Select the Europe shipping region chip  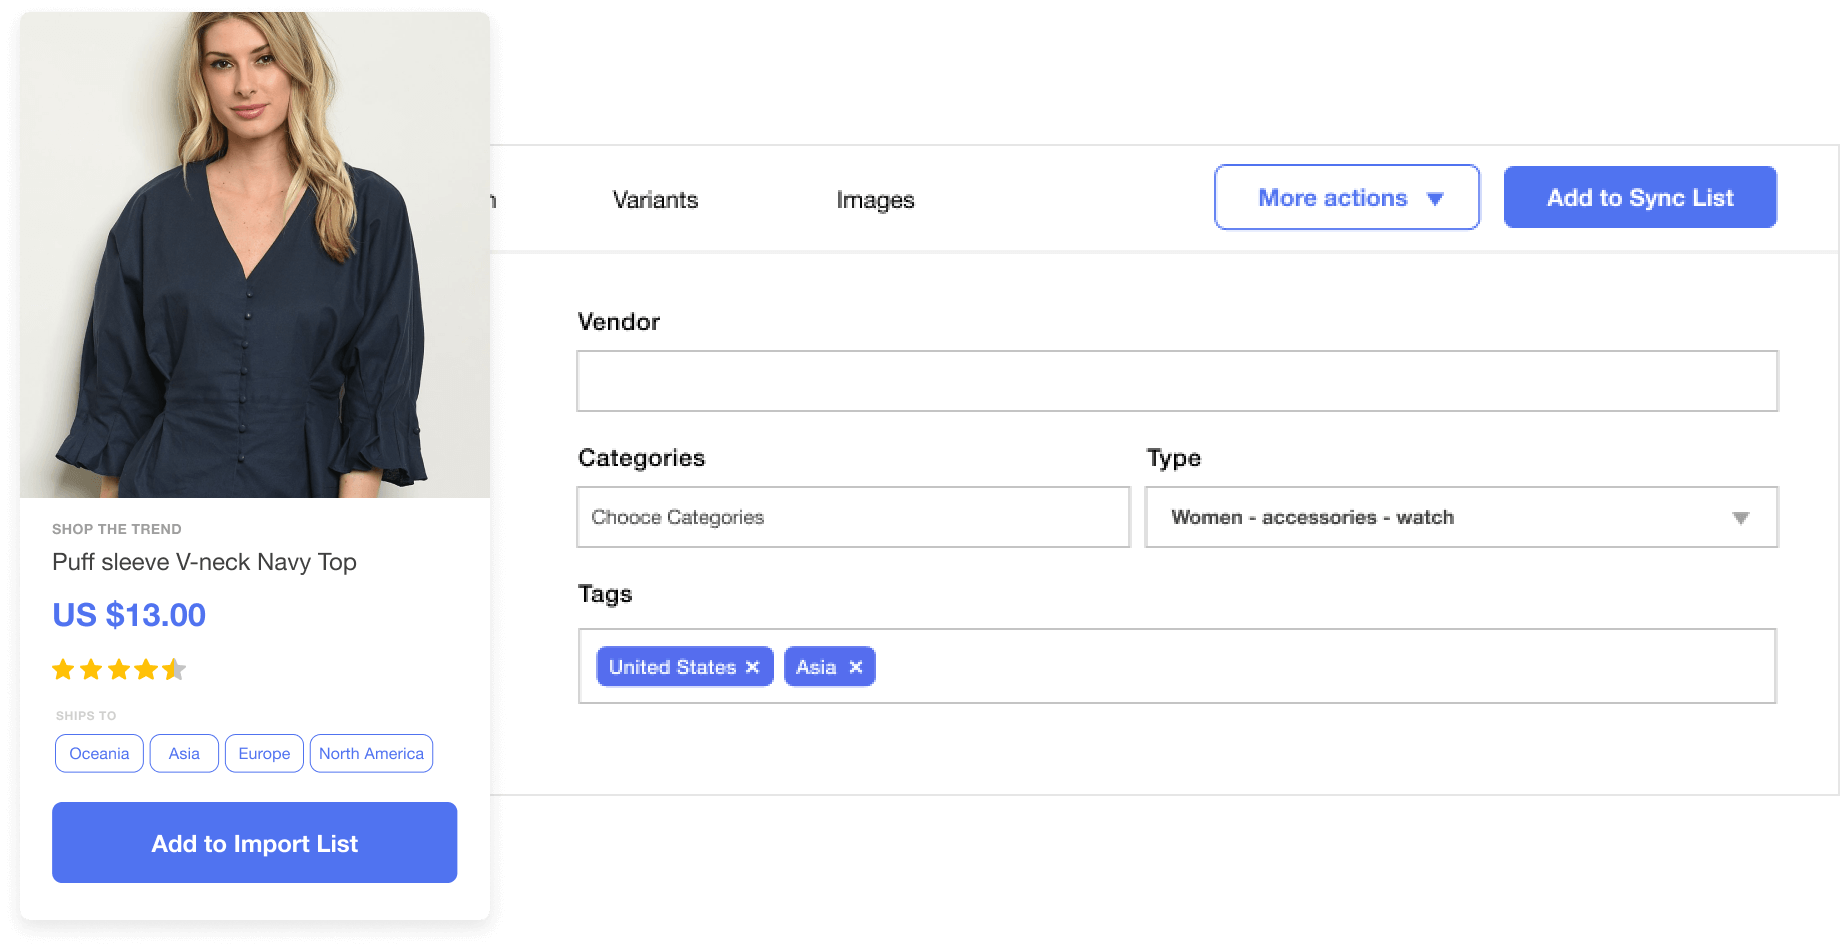pyautogui.click(x=264, y=753)
